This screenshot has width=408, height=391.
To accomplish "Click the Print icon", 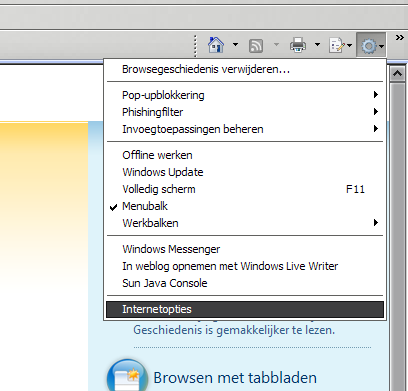I will pyautogui.click(x=298, y=45).
